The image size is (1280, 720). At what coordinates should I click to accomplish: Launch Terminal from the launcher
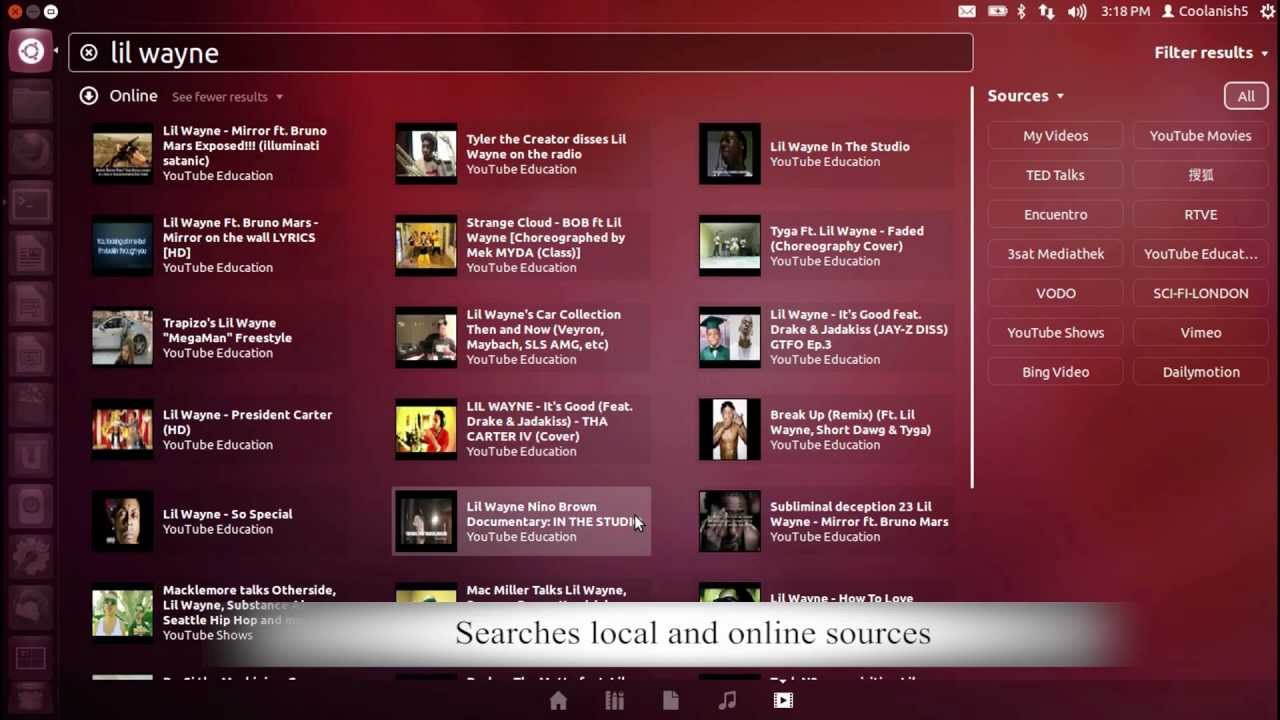coord(31,205)
